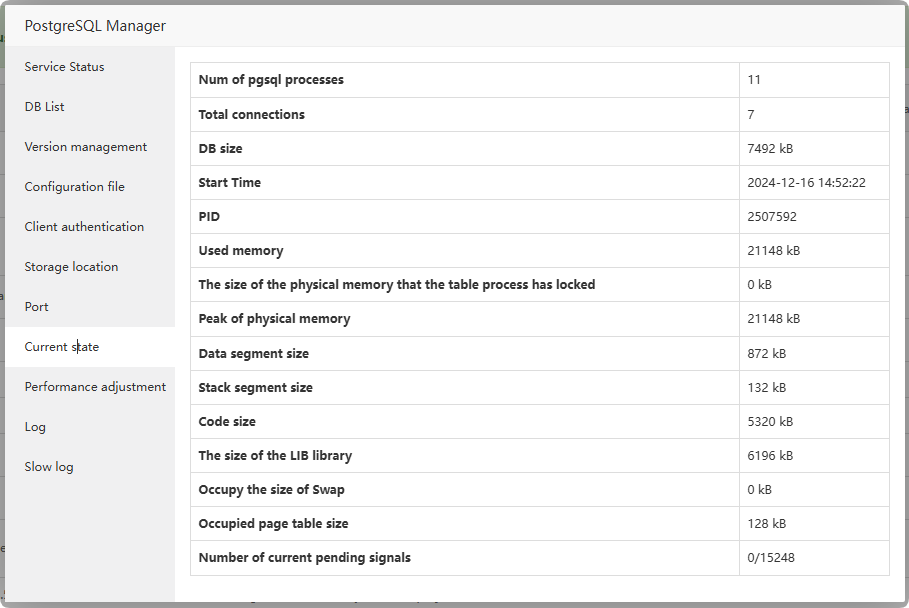Open the Slow log tab
The height and width of the screenshot is (608, 909).
[49, 467]
